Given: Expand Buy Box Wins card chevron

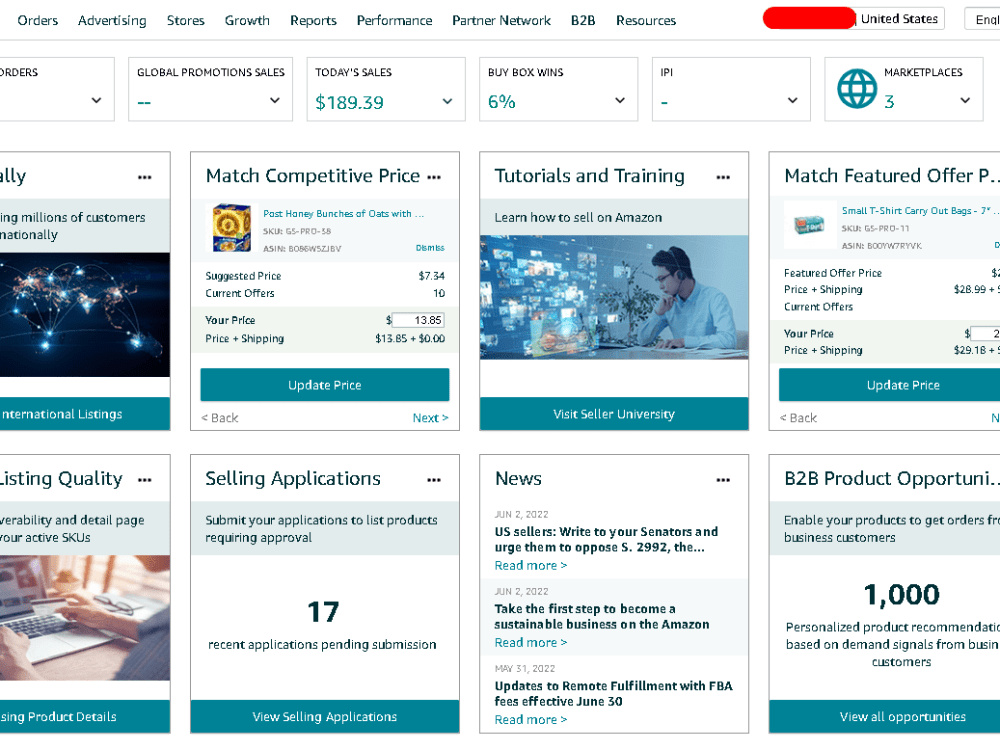Looking at the screenshot, I should coord(620,100).
